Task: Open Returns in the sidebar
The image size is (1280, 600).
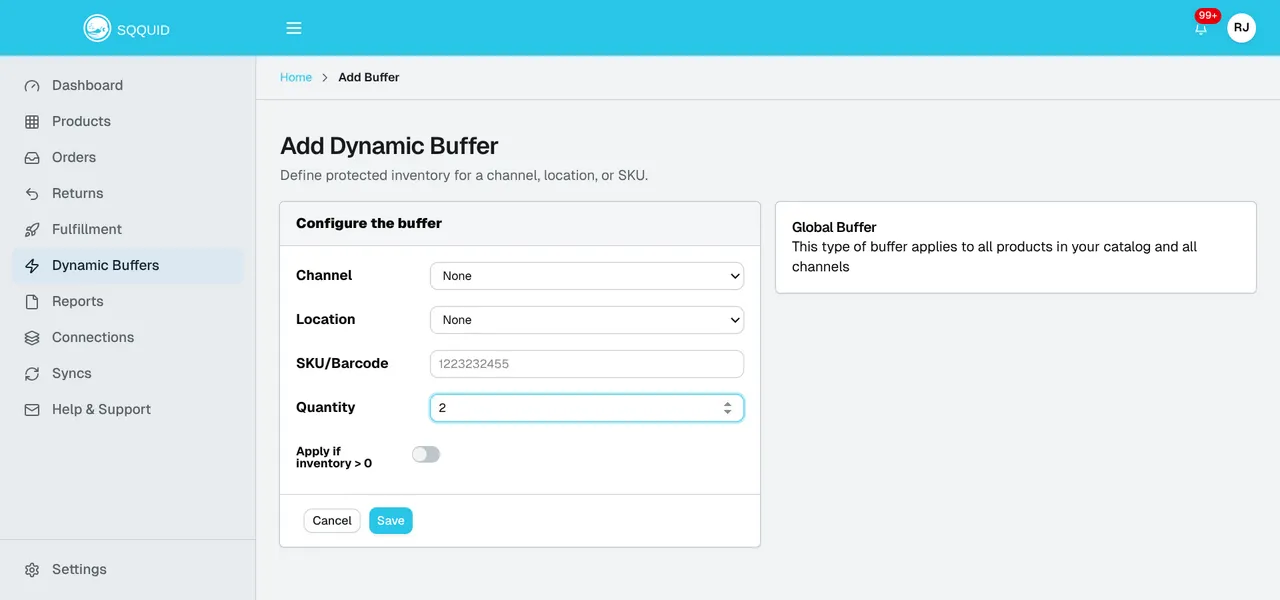Action: coord(127,194)
